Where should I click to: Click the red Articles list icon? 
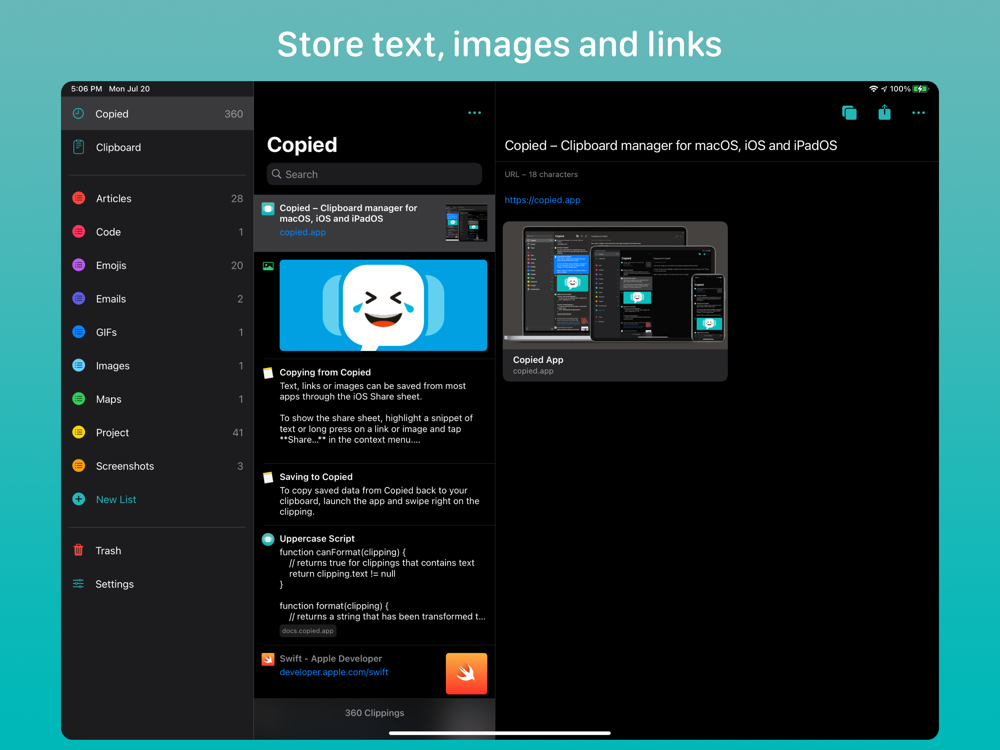(78, 198)
